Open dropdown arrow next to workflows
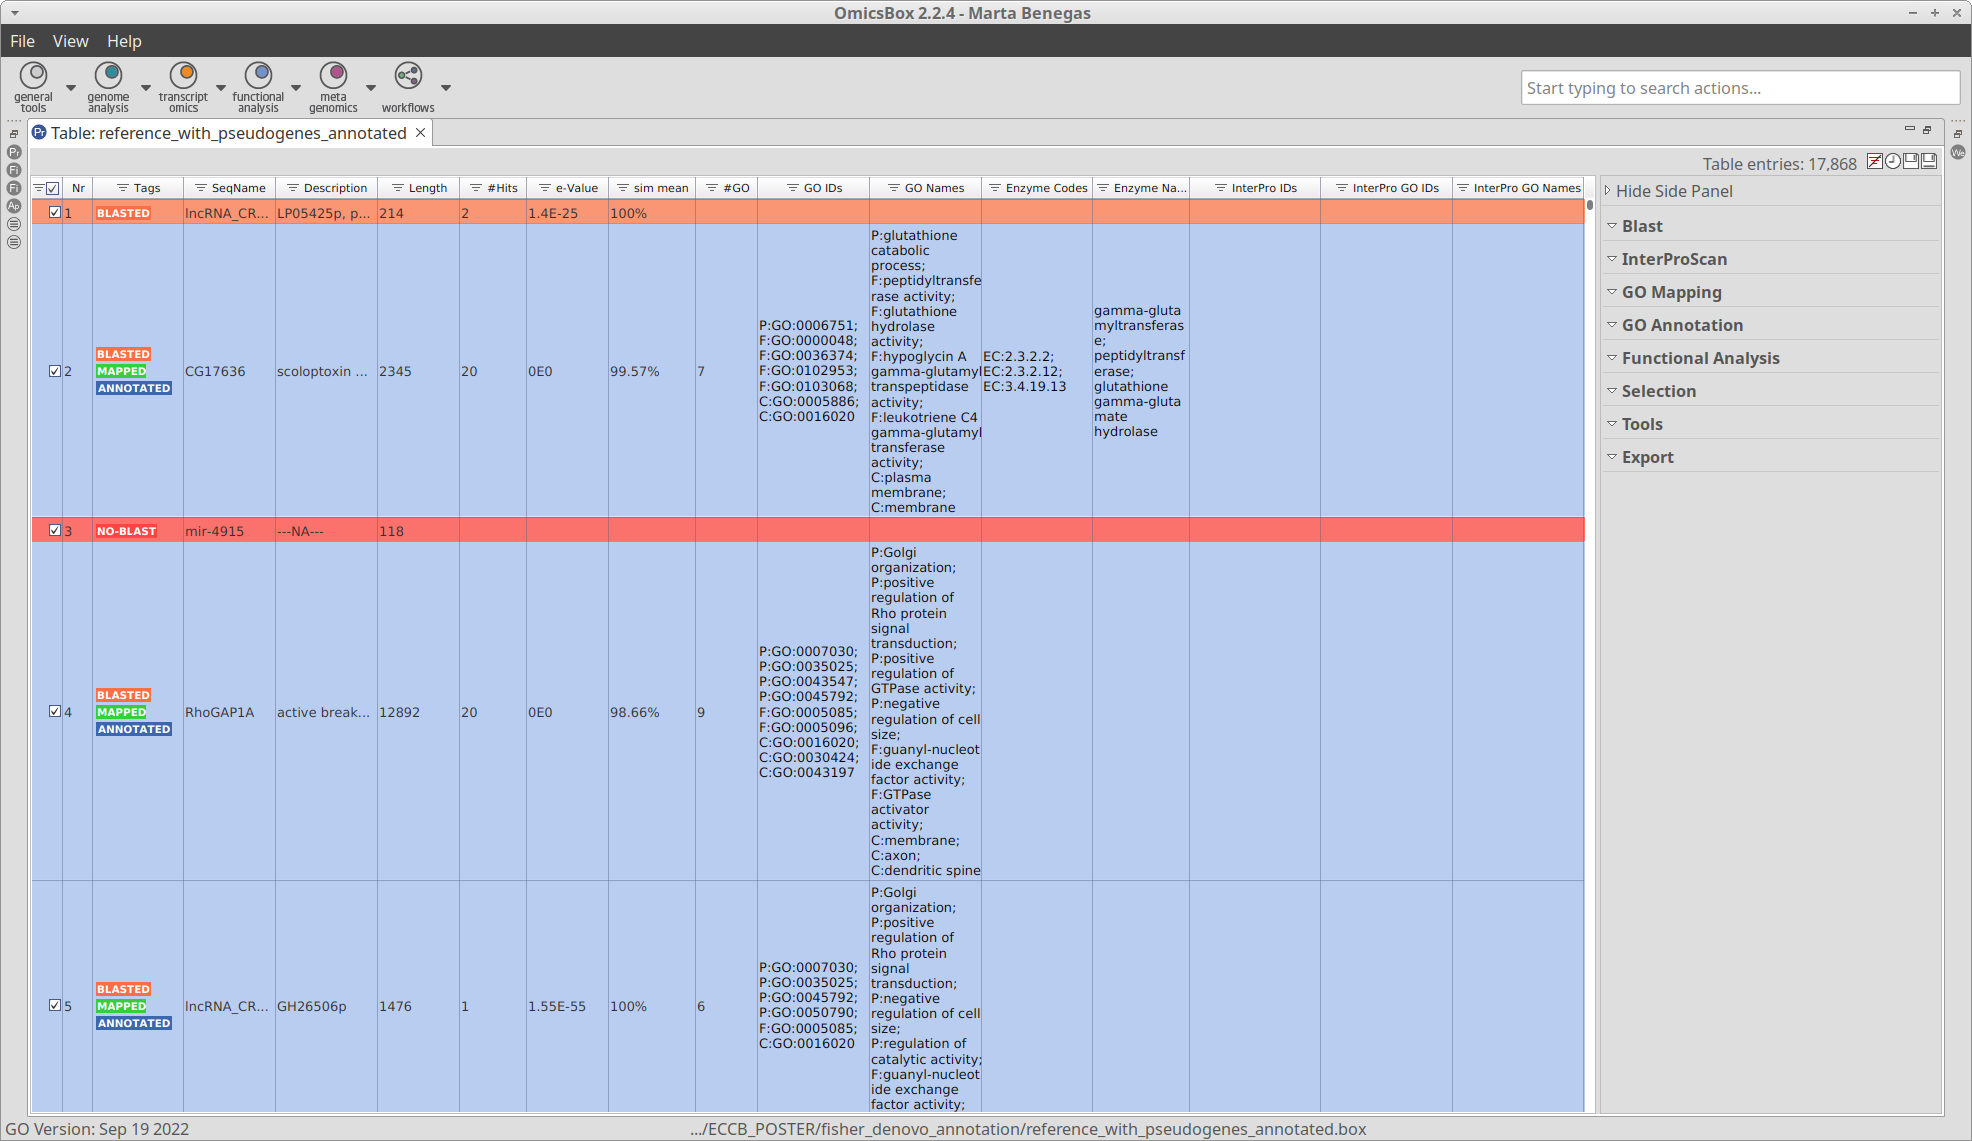 point(446,88)
